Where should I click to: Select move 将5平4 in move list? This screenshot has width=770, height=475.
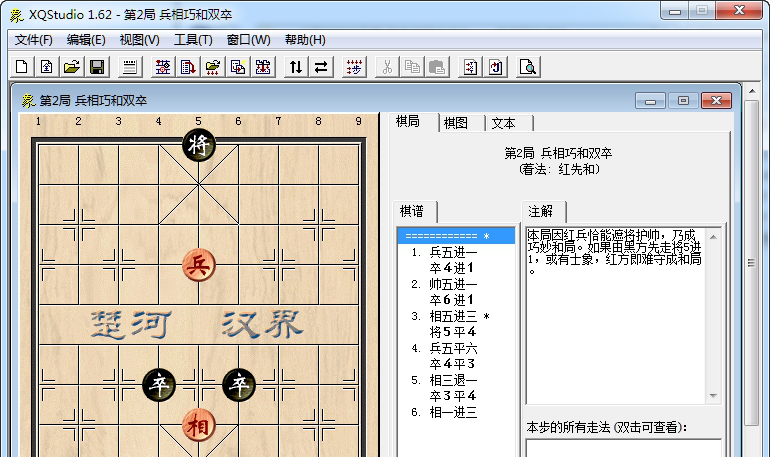click(453, 332)
